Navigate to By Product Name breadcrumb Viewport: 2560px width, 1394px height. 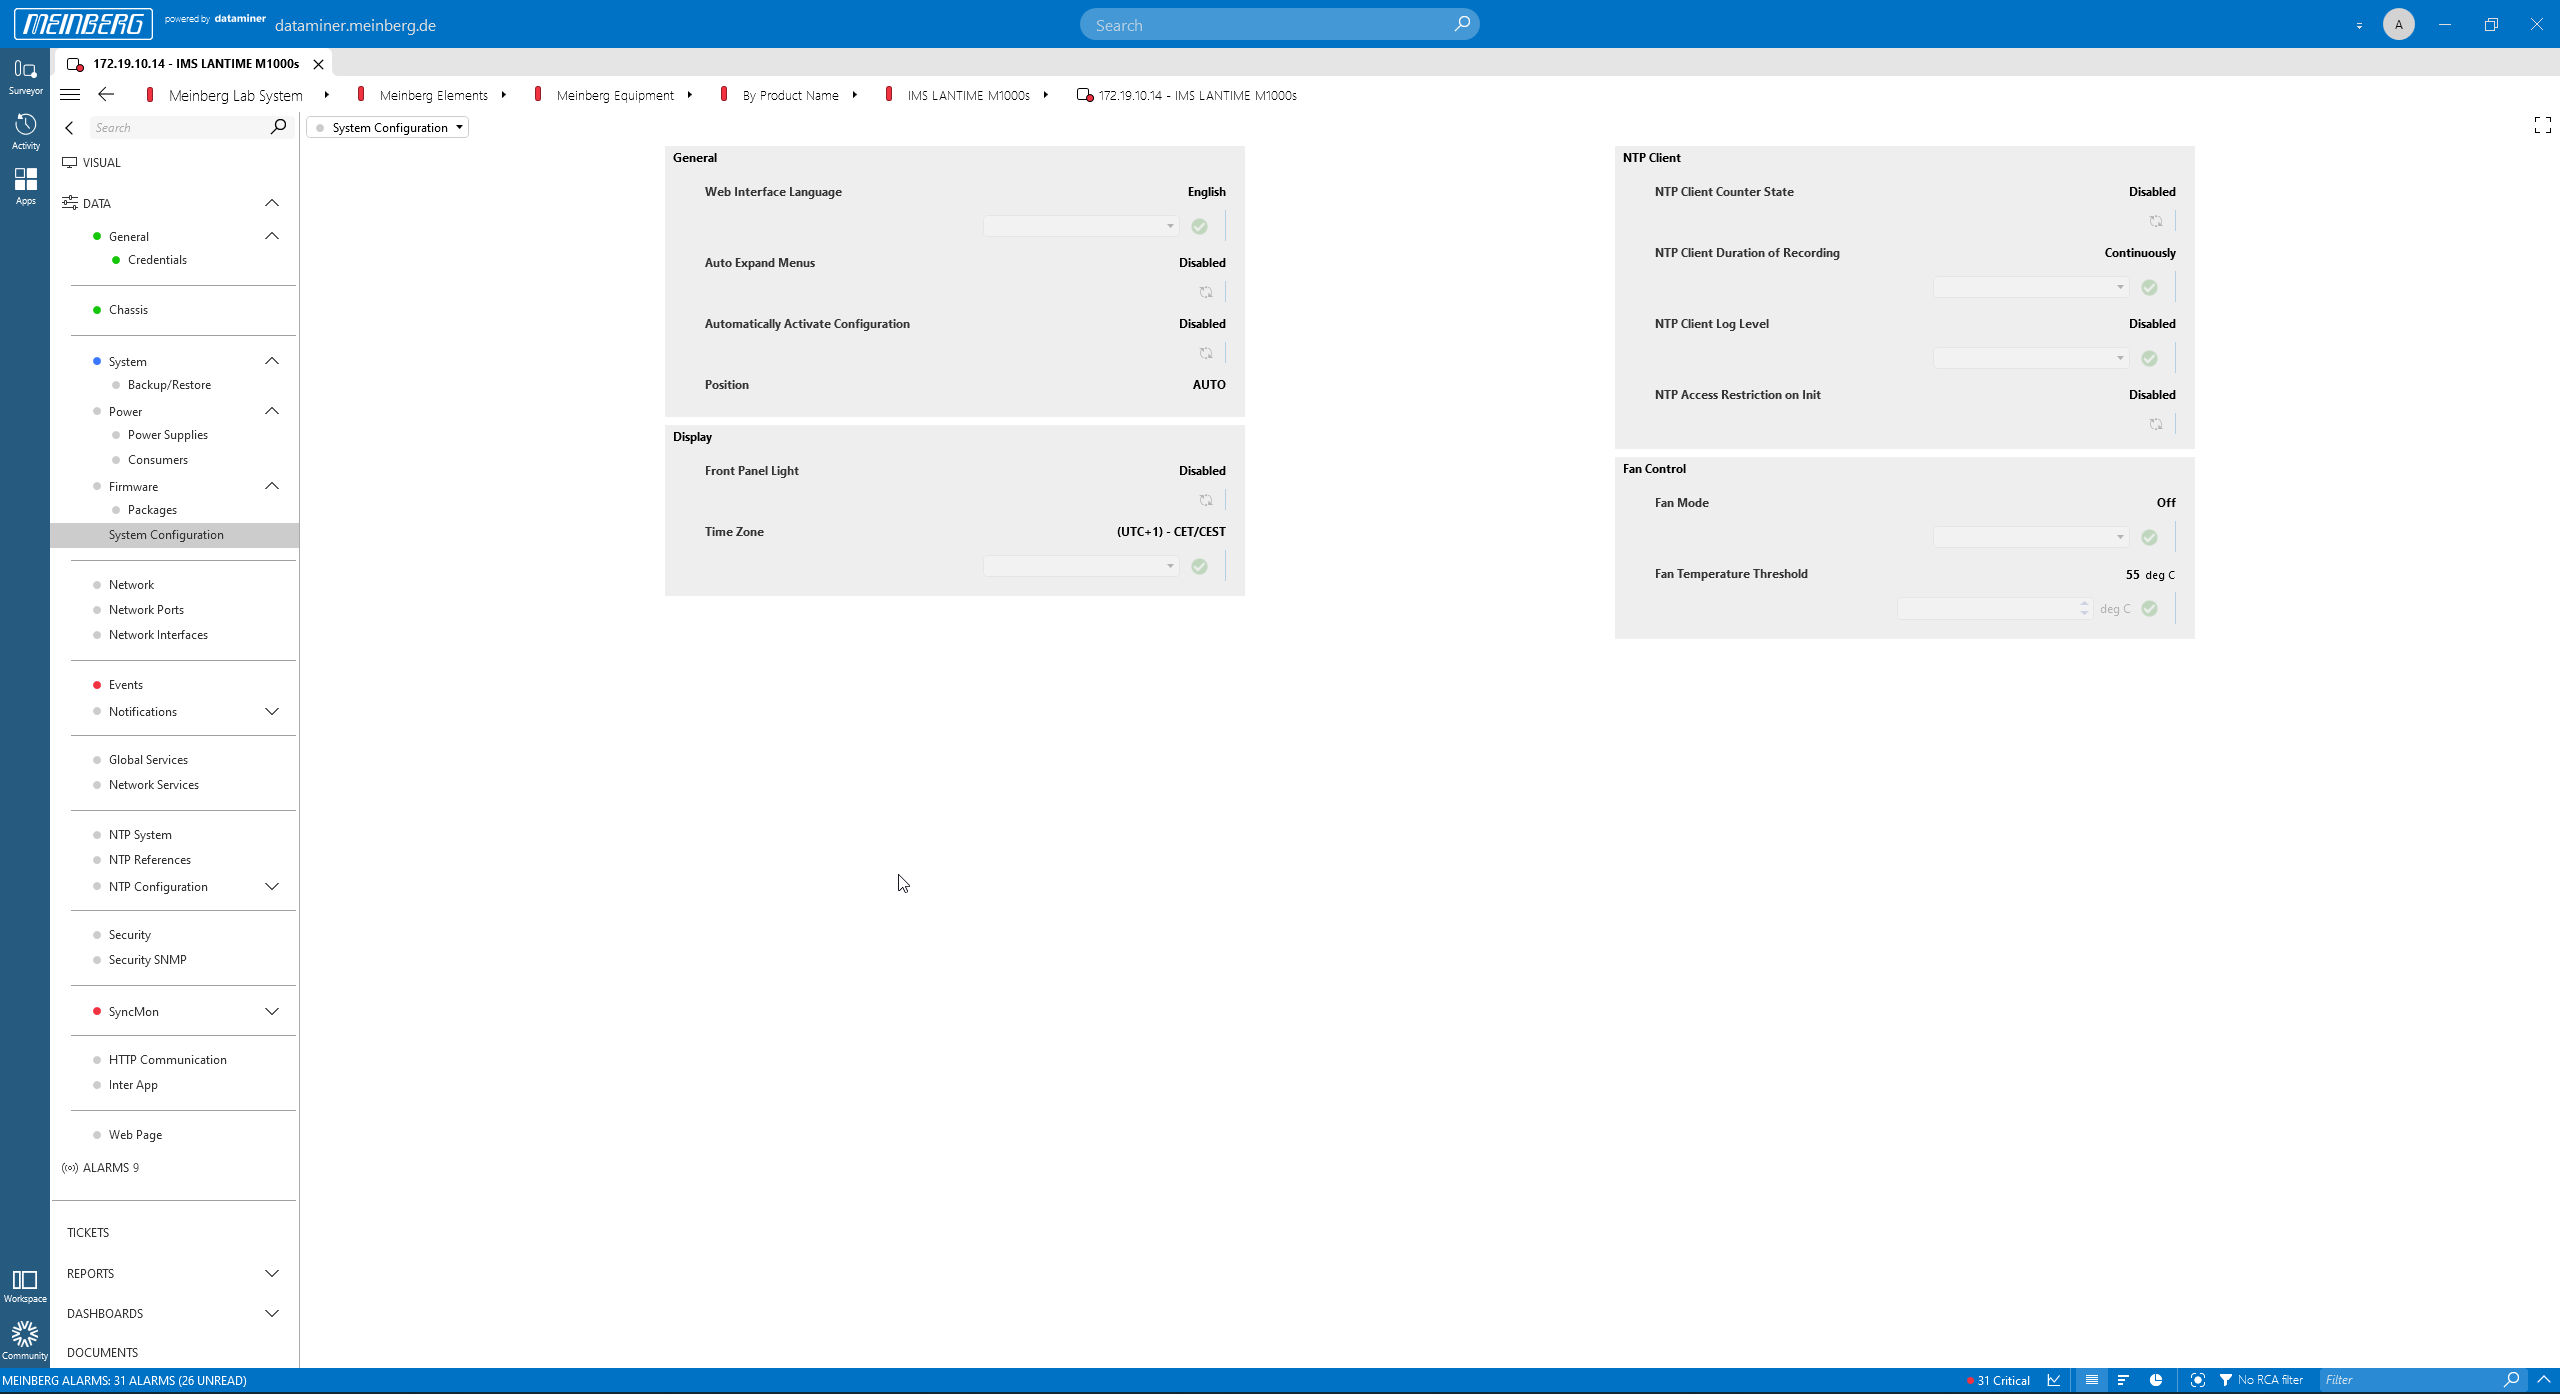(x=790, y=96)
